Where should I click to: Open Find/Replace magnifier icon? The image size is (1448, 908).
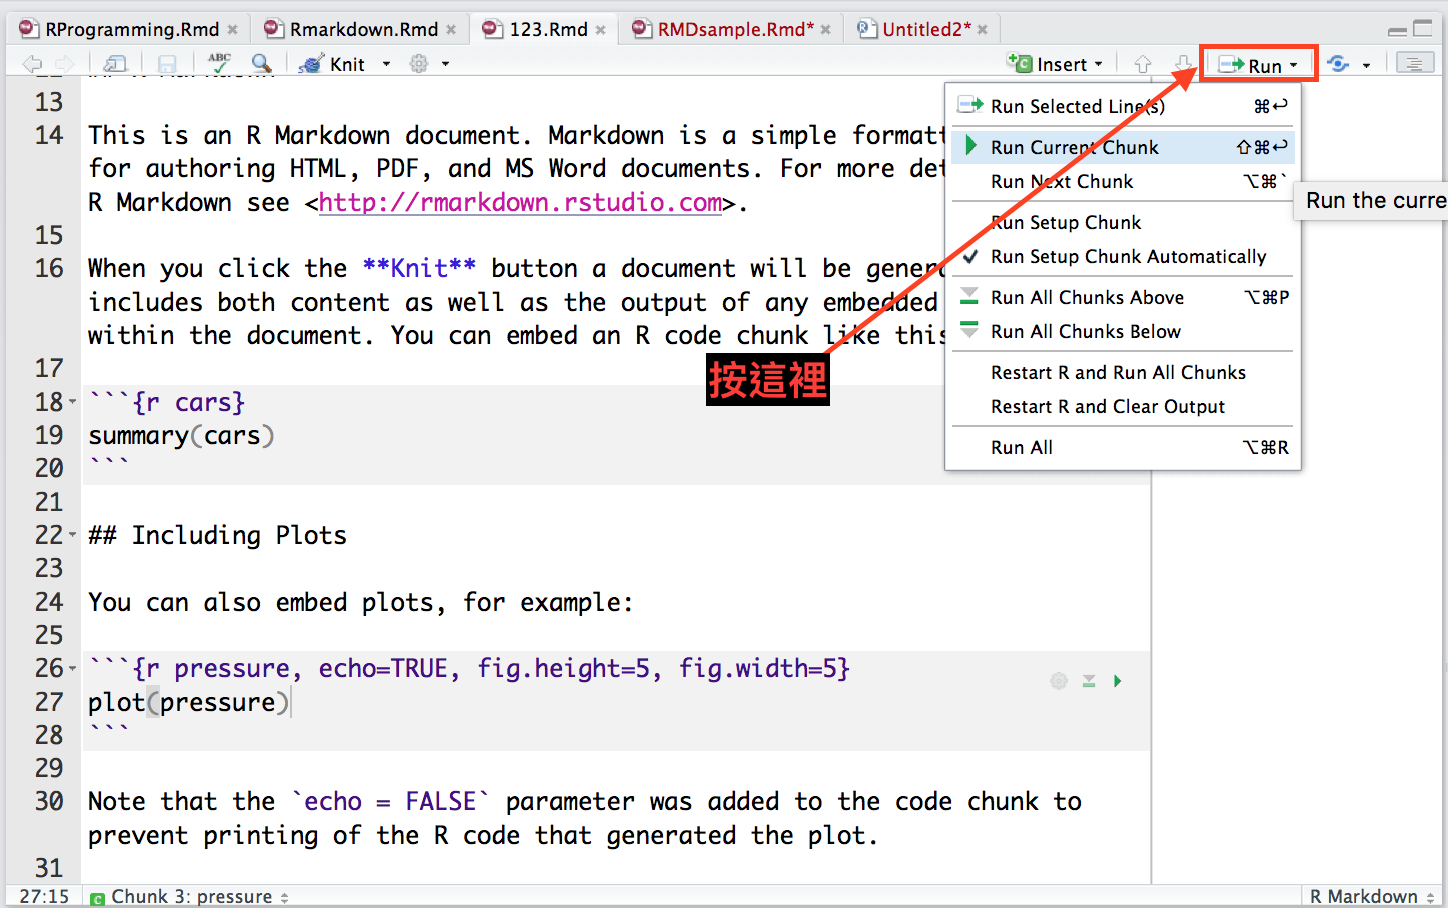pos(262,64)
